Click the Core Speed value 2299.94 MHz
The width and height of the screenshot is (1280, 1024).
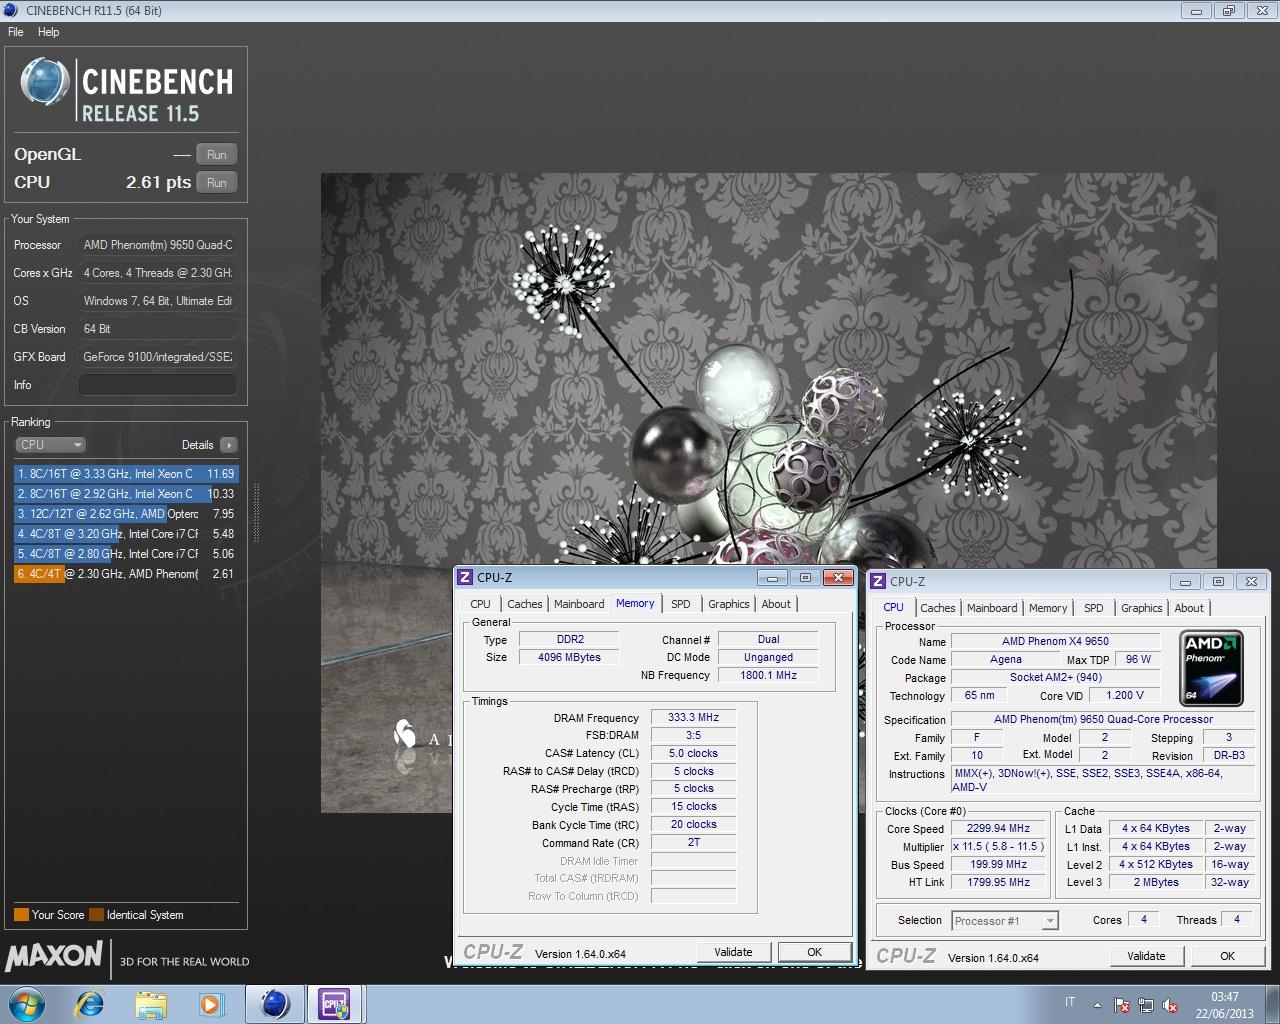coord(998,828)
